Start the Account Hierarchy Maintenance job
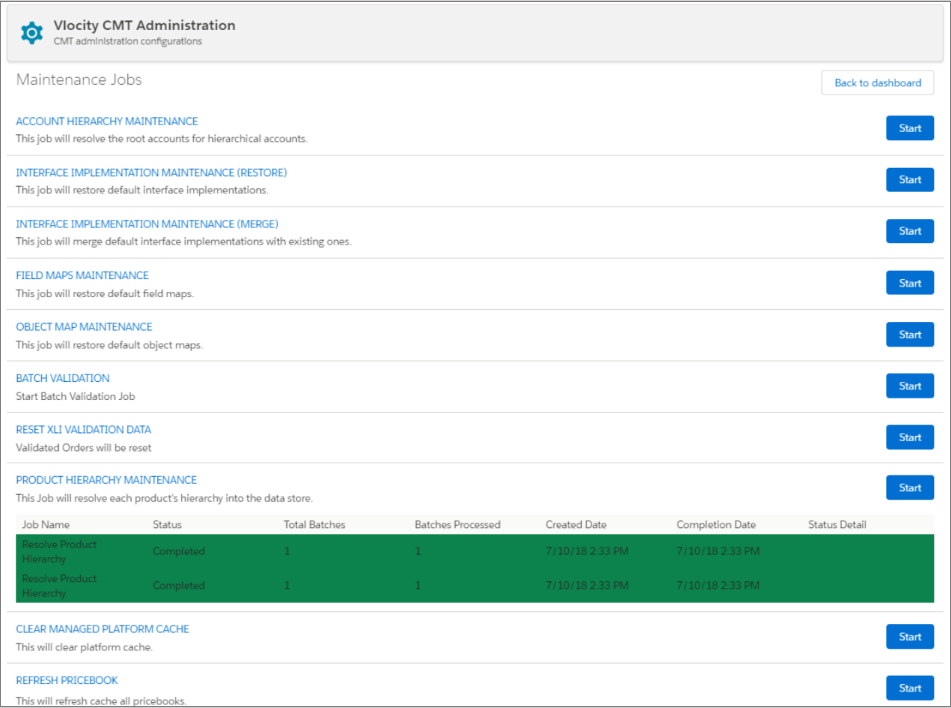 pyautogui.click(x=910, y=128)
